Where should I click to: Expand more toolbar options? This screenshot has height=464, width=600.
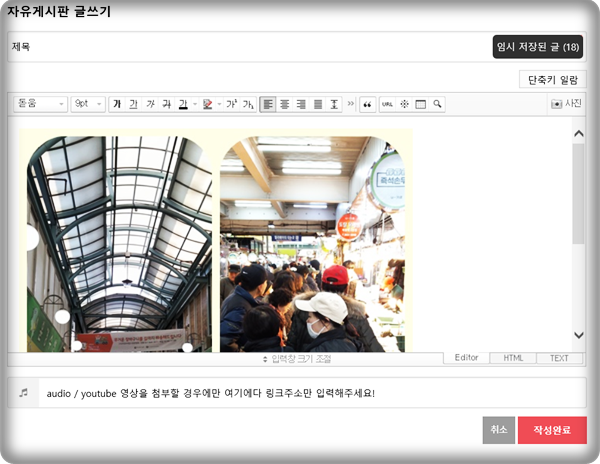pos(350,104)
